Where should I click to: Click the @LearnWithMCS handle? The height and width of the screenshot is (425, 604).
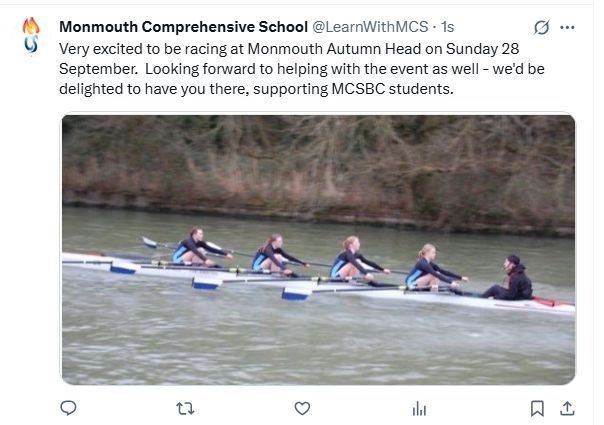tap(370, 27)
